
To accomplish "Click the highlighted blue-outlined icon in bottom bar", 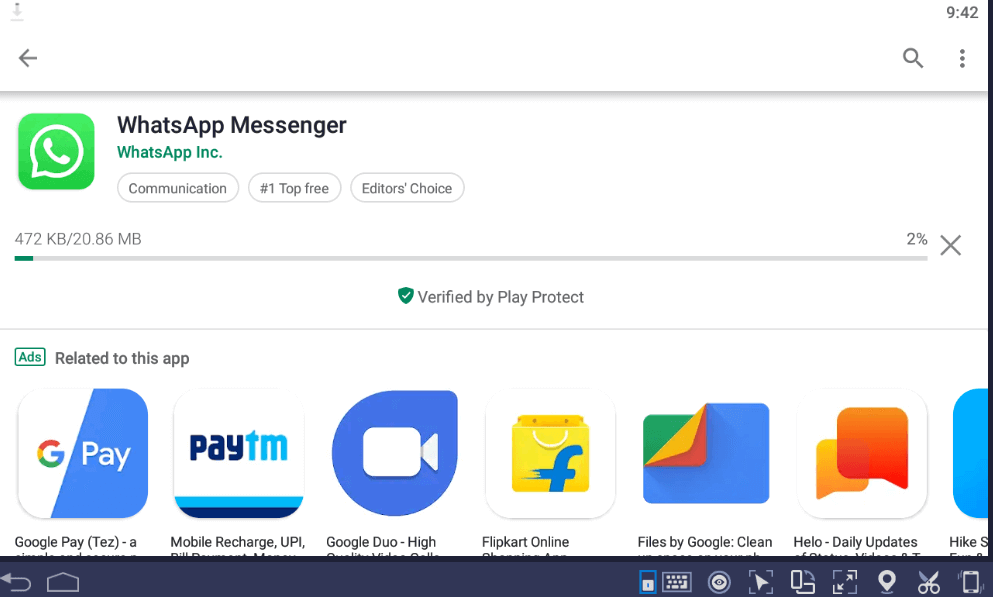I will (x=647, y=582).
